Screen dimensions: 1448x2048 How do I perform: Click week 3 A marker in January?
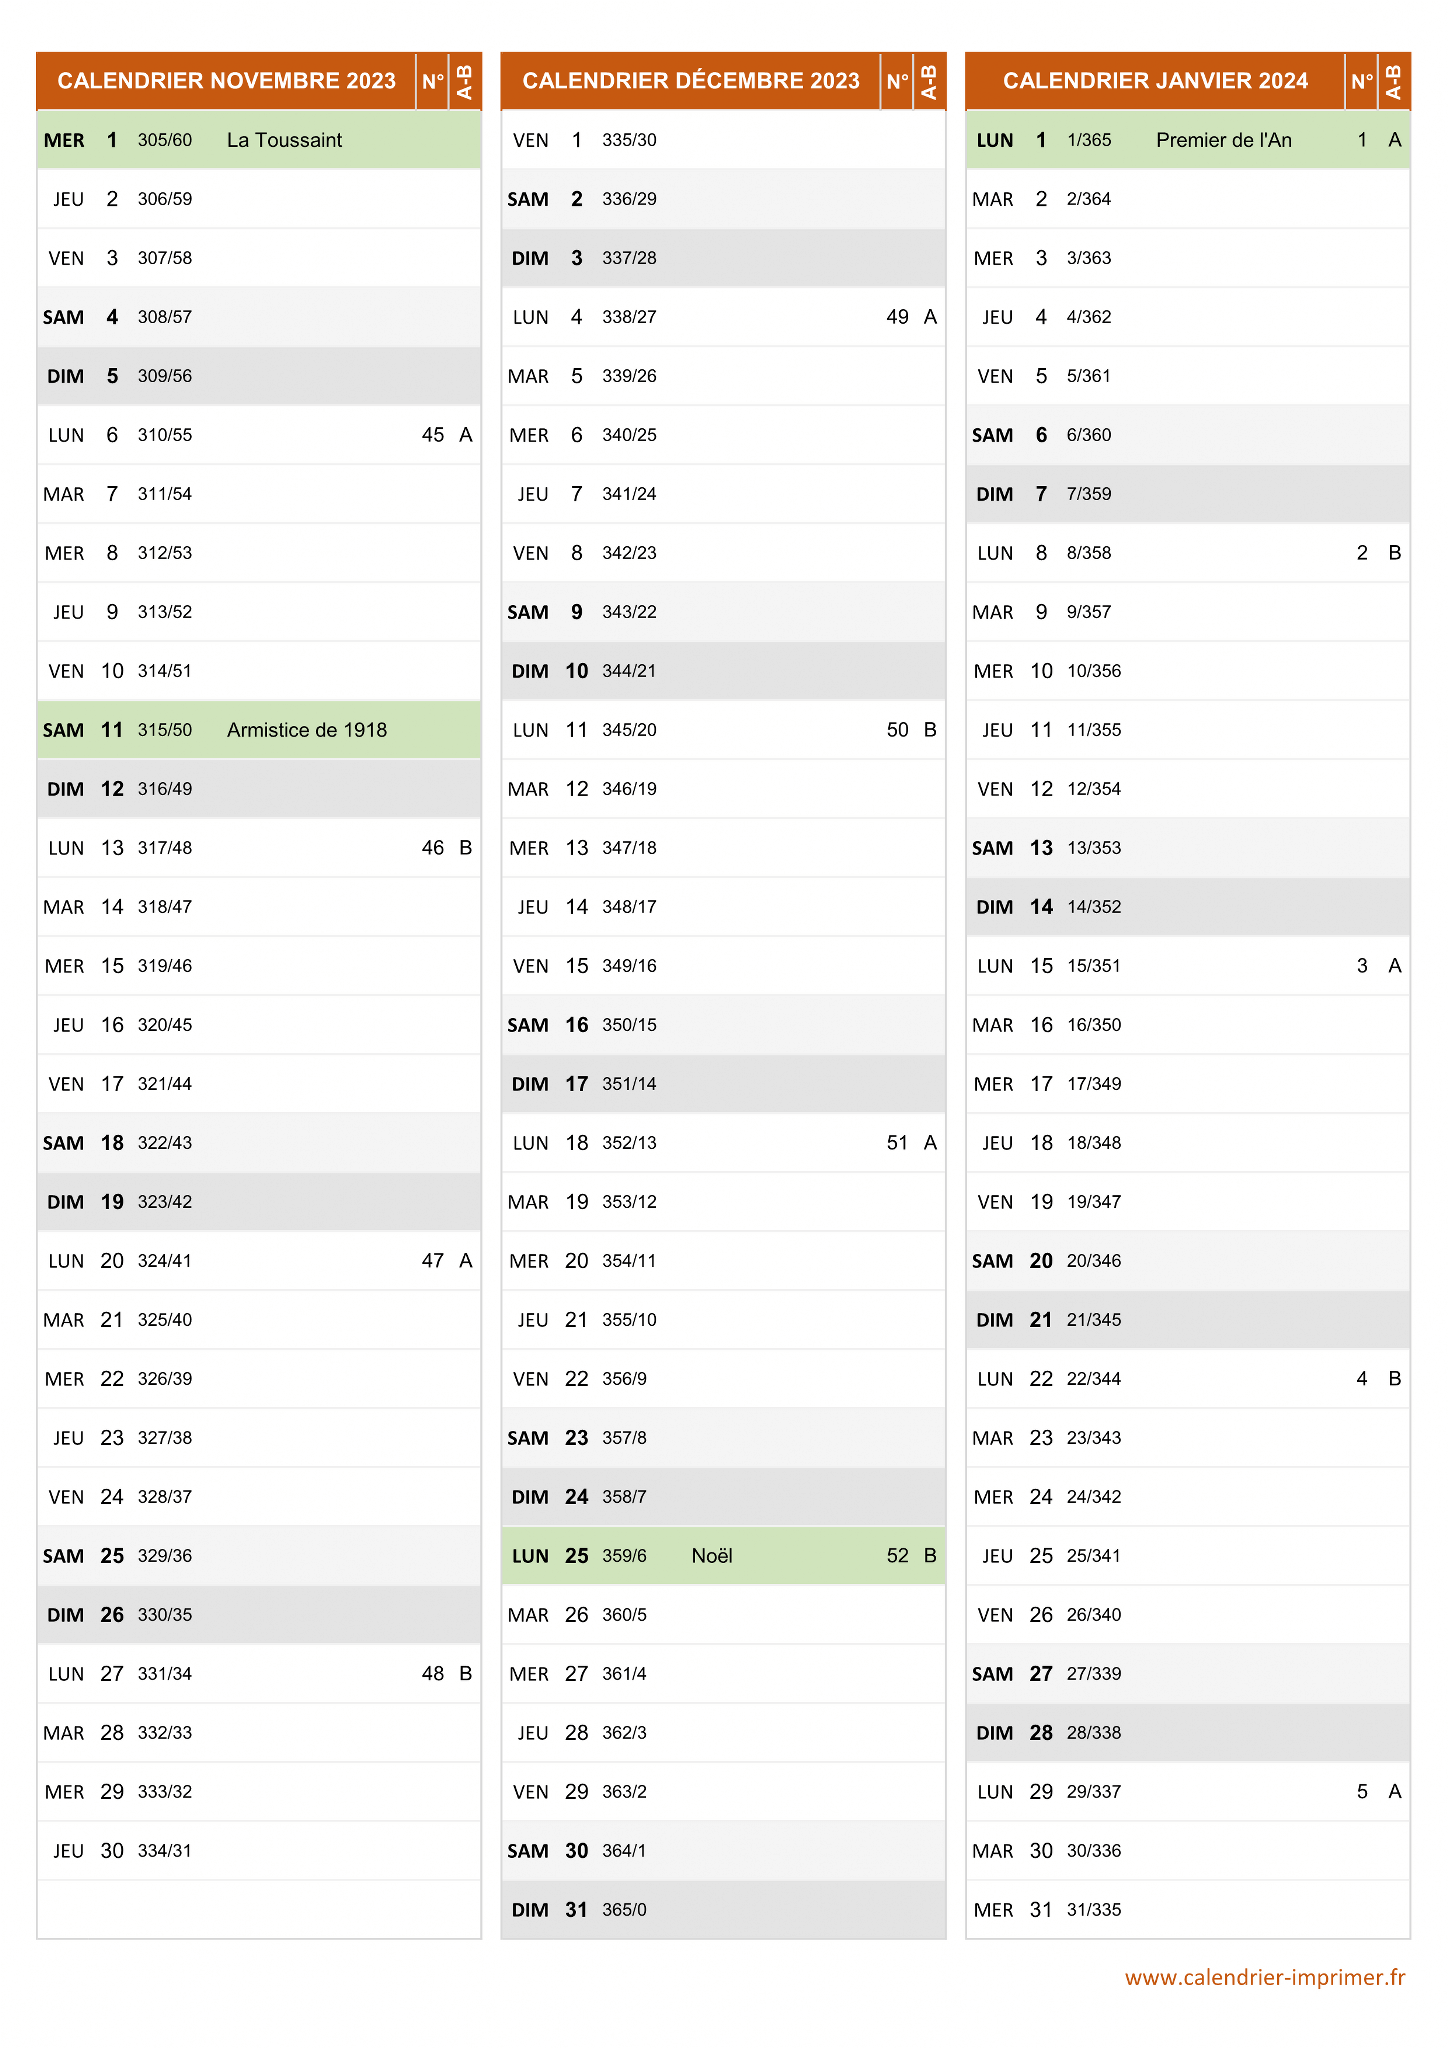(1378, 966)
